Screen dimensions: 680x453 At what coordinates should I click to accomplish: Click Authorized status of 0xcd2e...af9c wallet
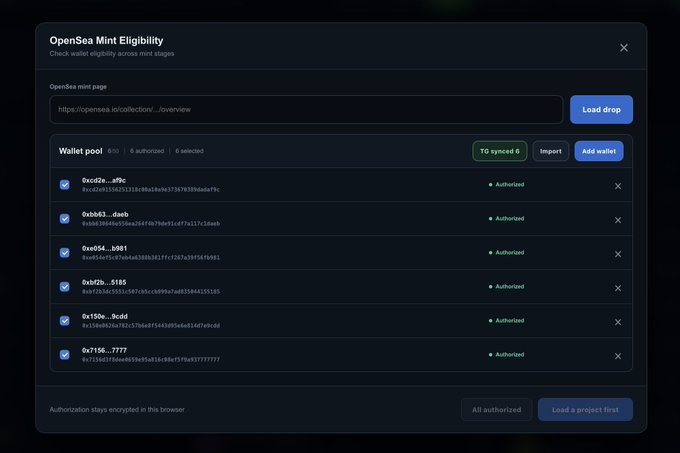[507, 185]
